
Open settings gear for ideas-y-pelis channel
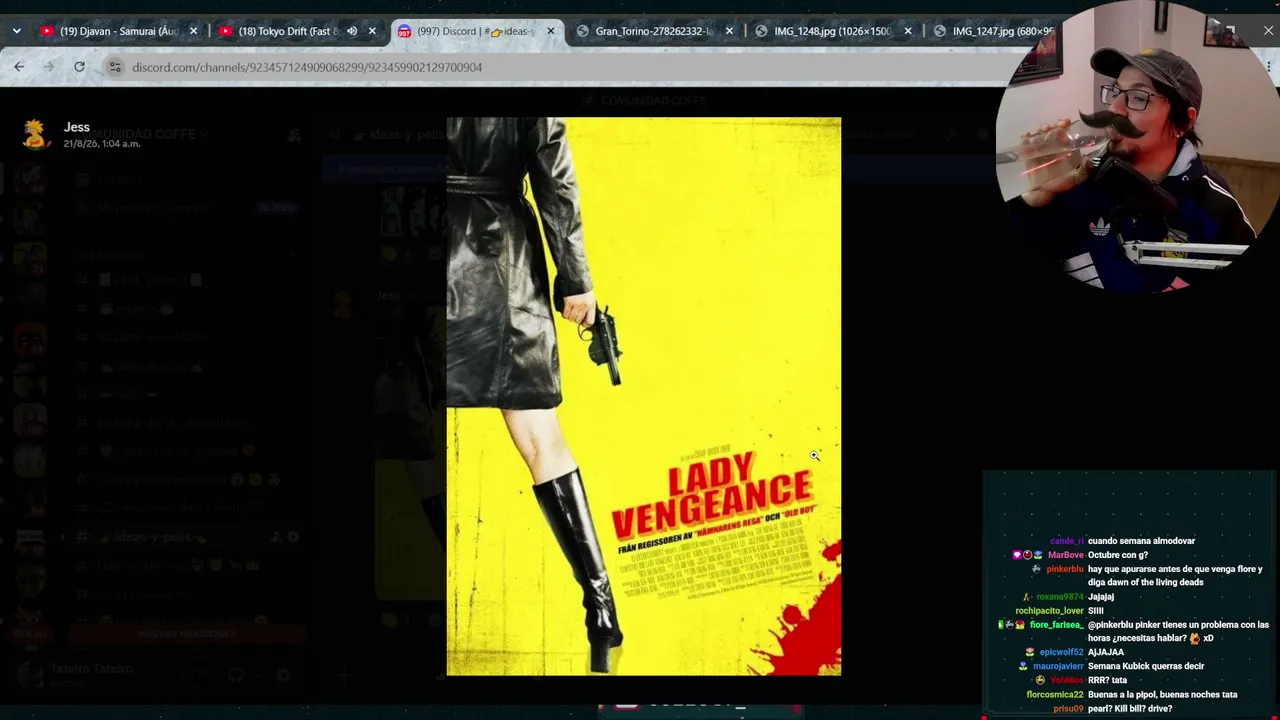click(293, 537)
